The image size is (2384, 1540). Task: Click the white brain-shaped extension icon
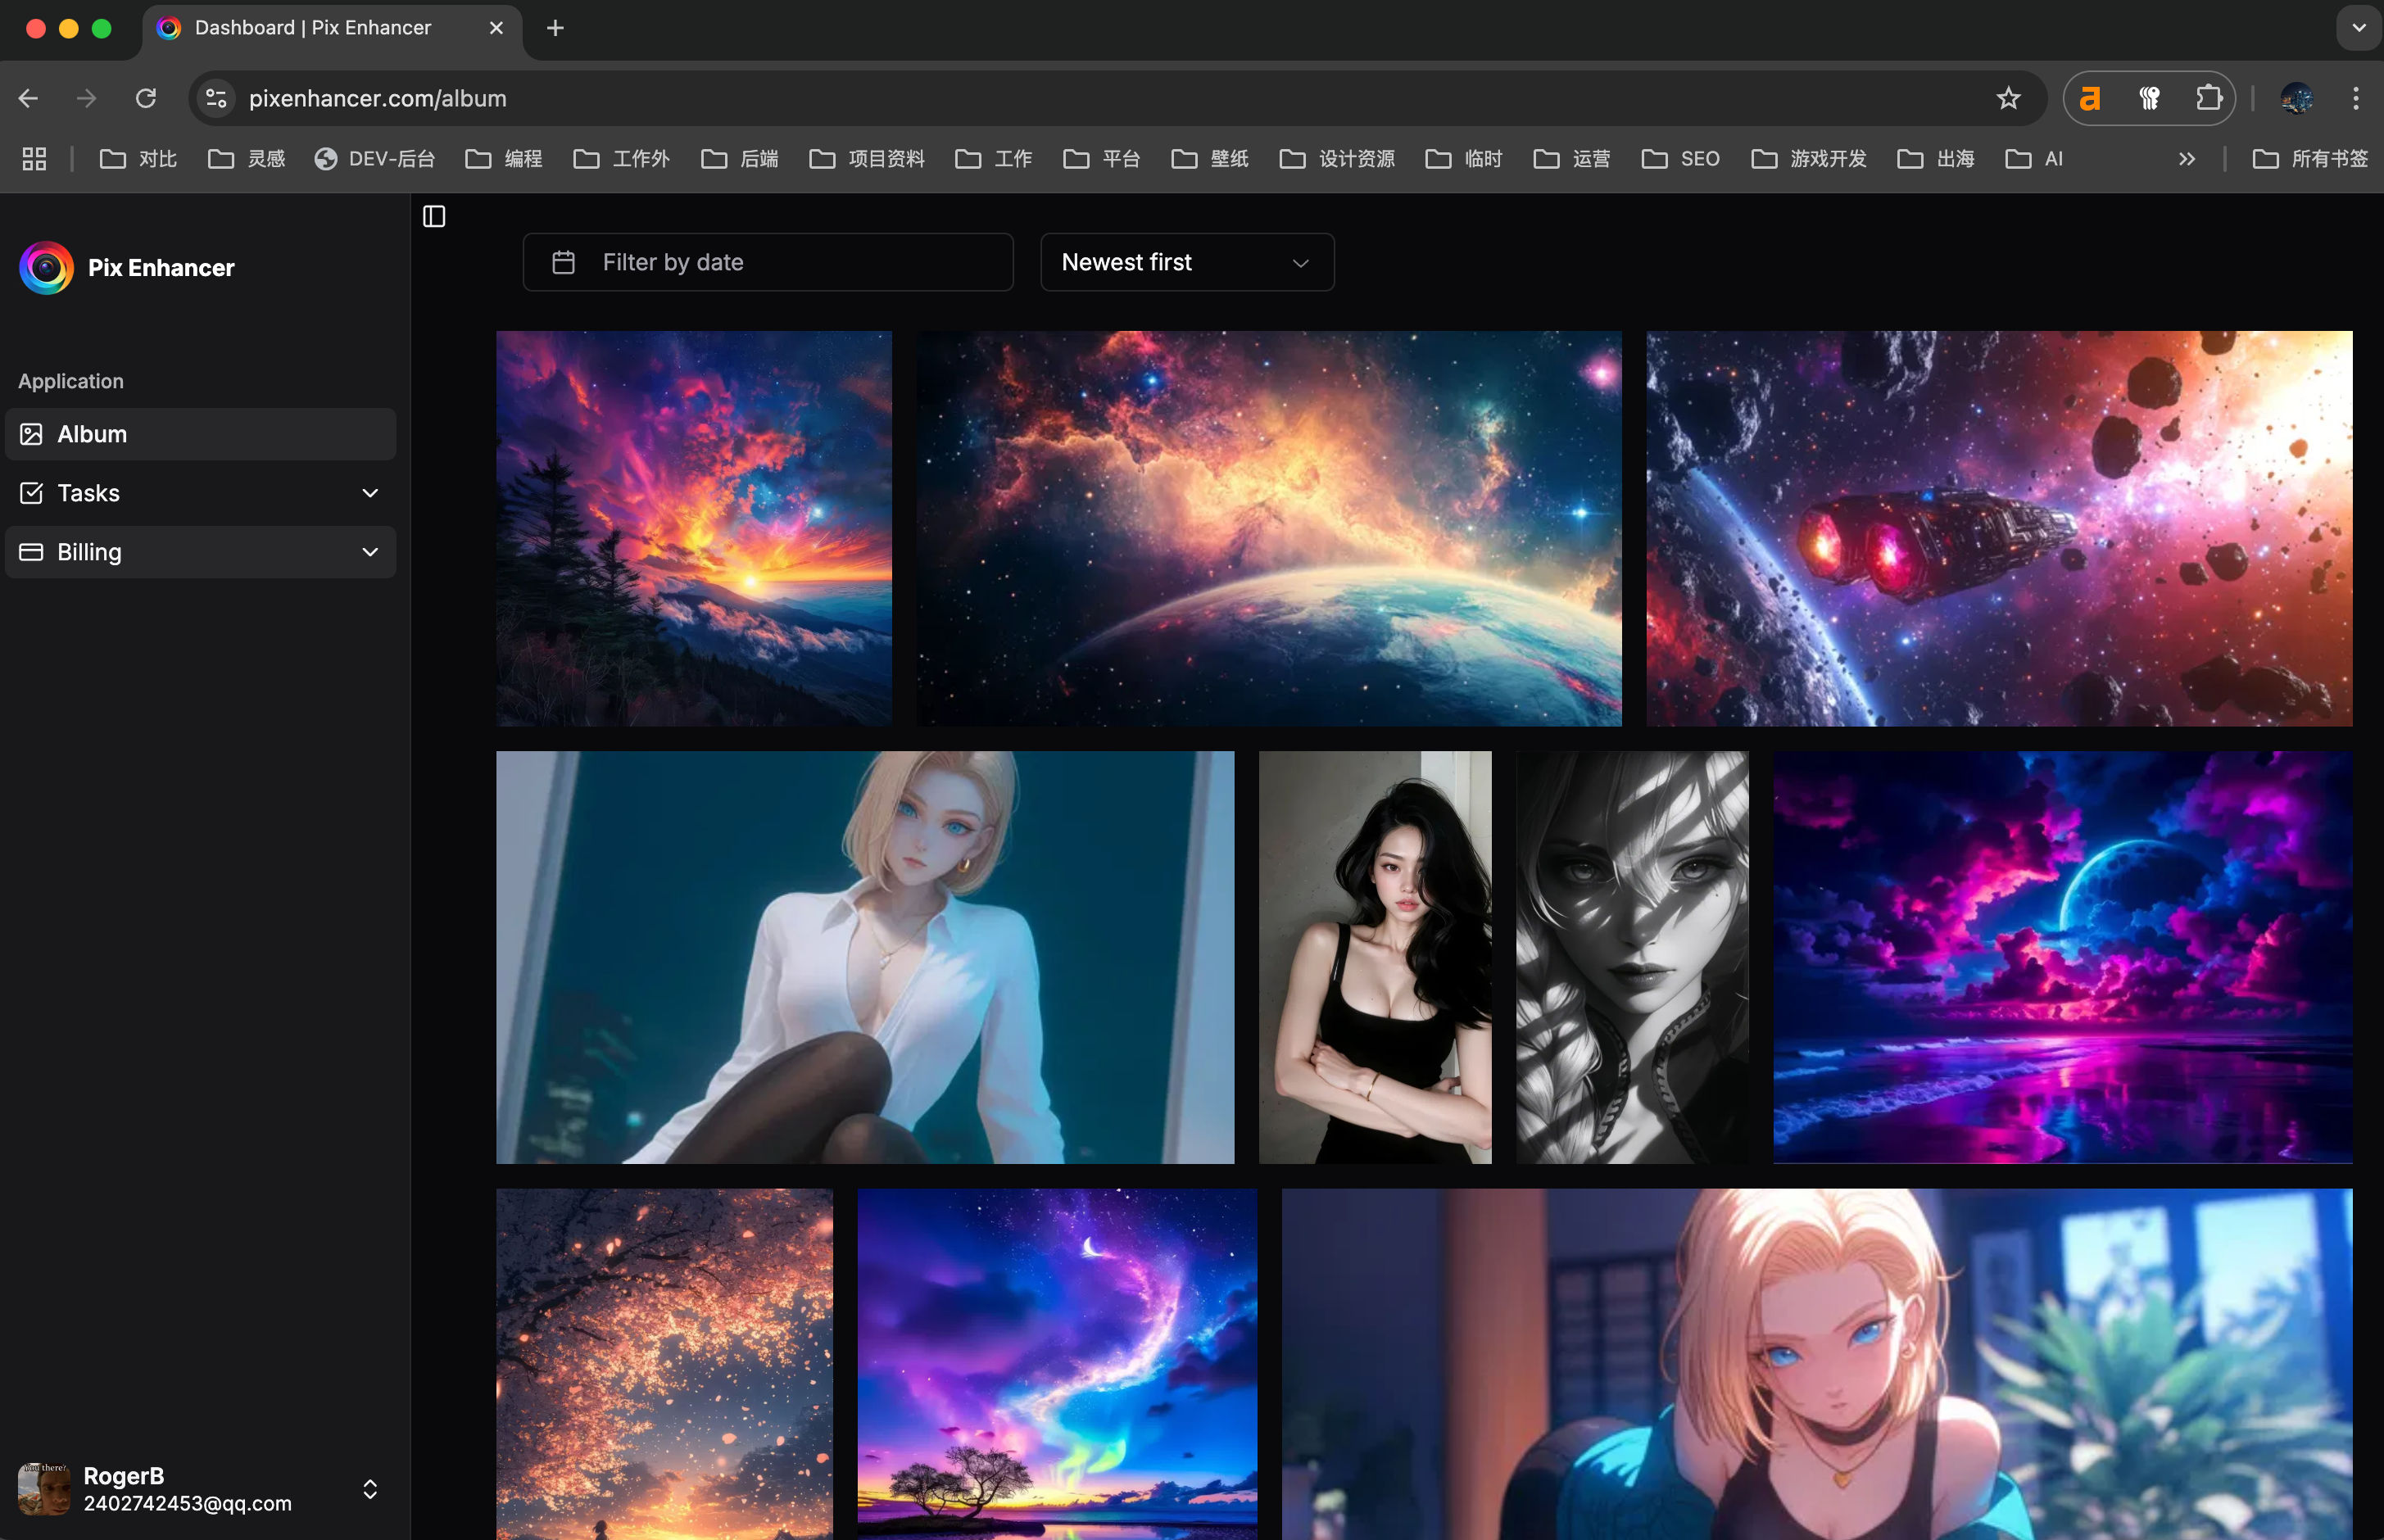(x=2149, y=98)
